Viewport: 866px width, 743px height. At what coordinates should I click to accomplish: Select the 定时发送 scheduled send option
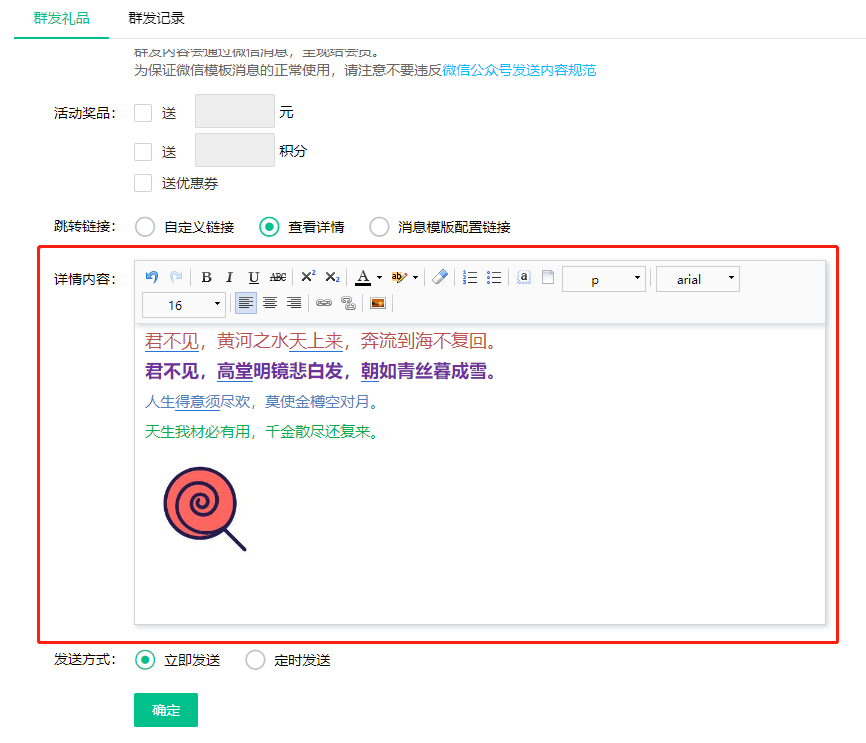click(255, 660)
